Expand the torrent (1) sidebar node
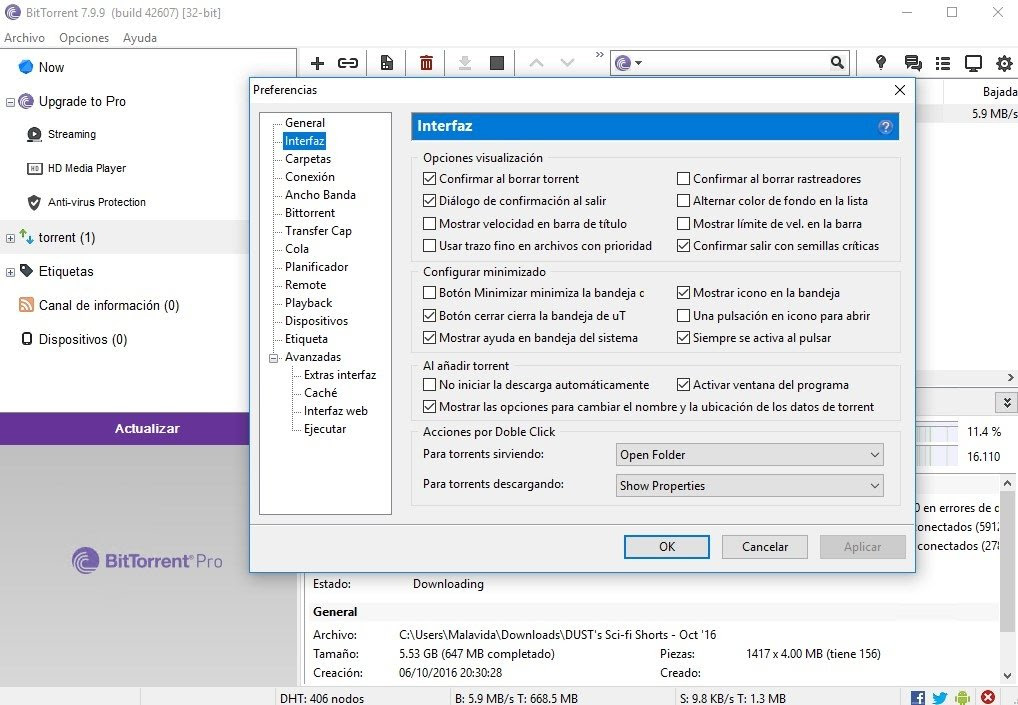Viewport: 1018px width, 705px height. click(10, 238)
